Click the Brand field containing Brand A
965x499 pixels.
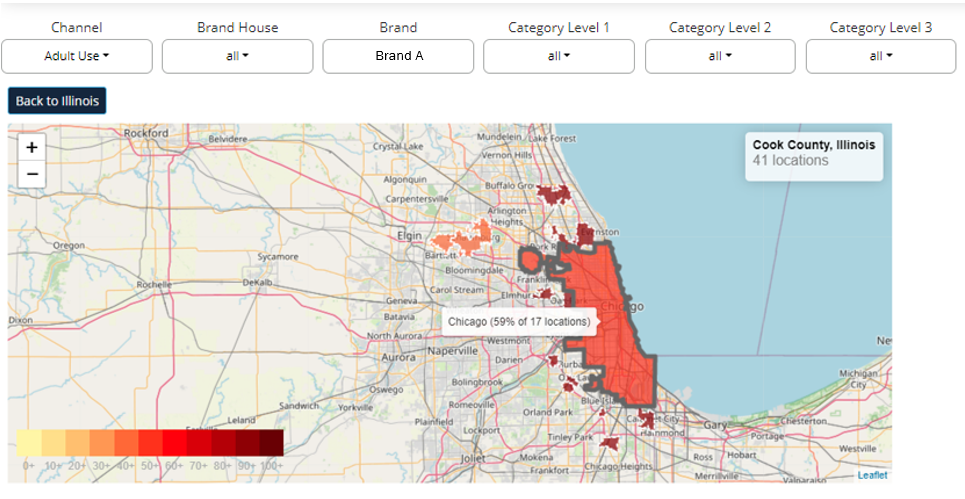pos(398,56)
